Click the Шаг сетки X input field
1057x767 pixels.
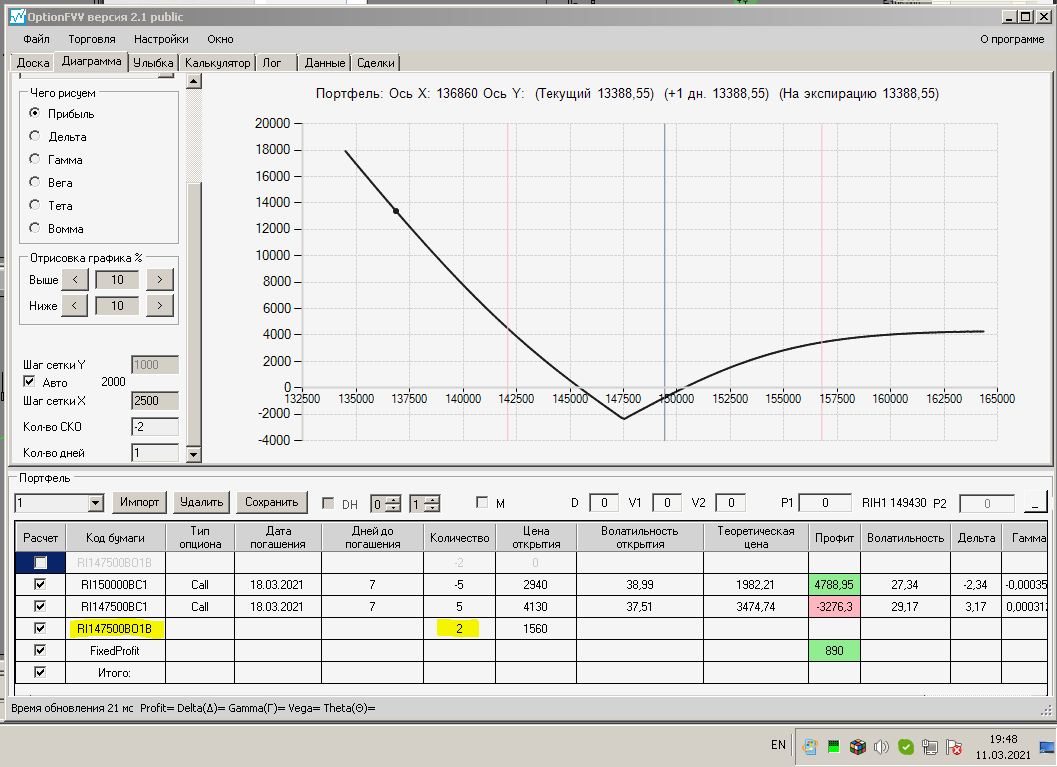pyautogui.click(x=154, y=401)
